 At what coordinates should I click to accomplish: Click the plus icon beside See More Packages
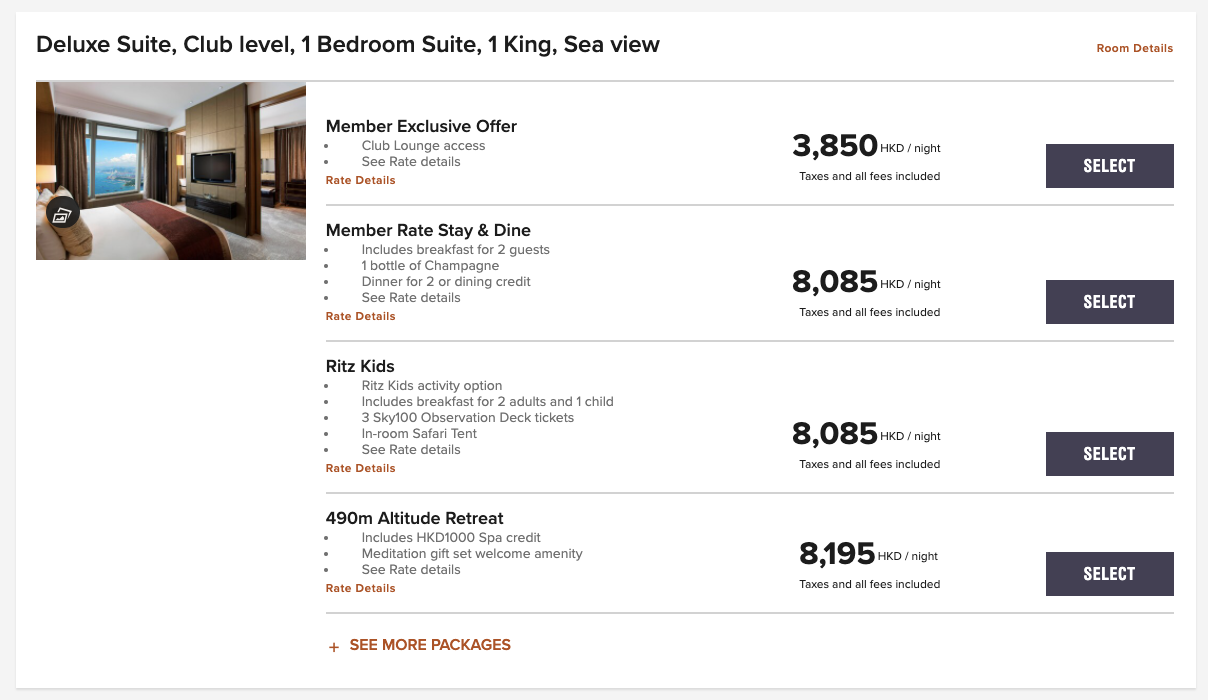(334, 647)
